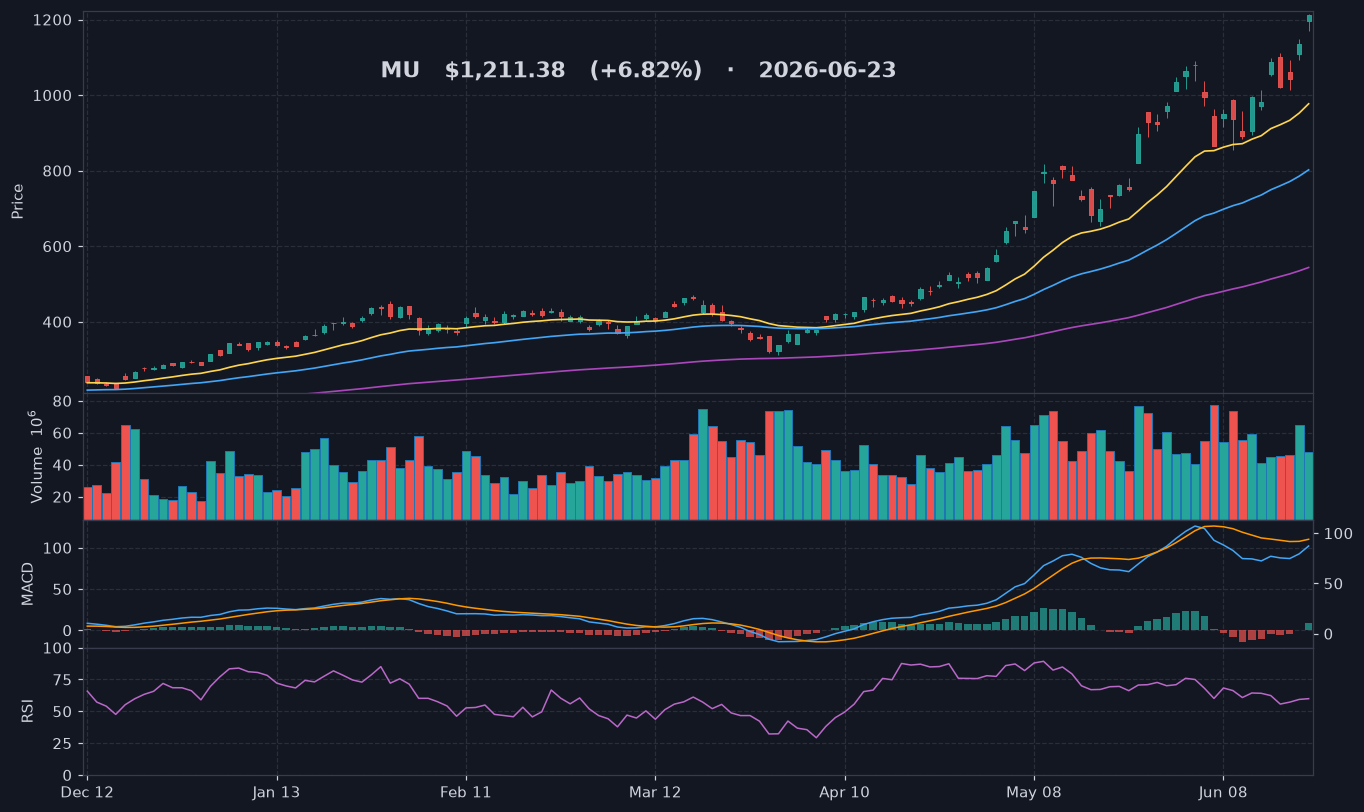Click the 100 tick on the right MACD axis
This screenshot has height=812, width=1364.
(1338, 535)
